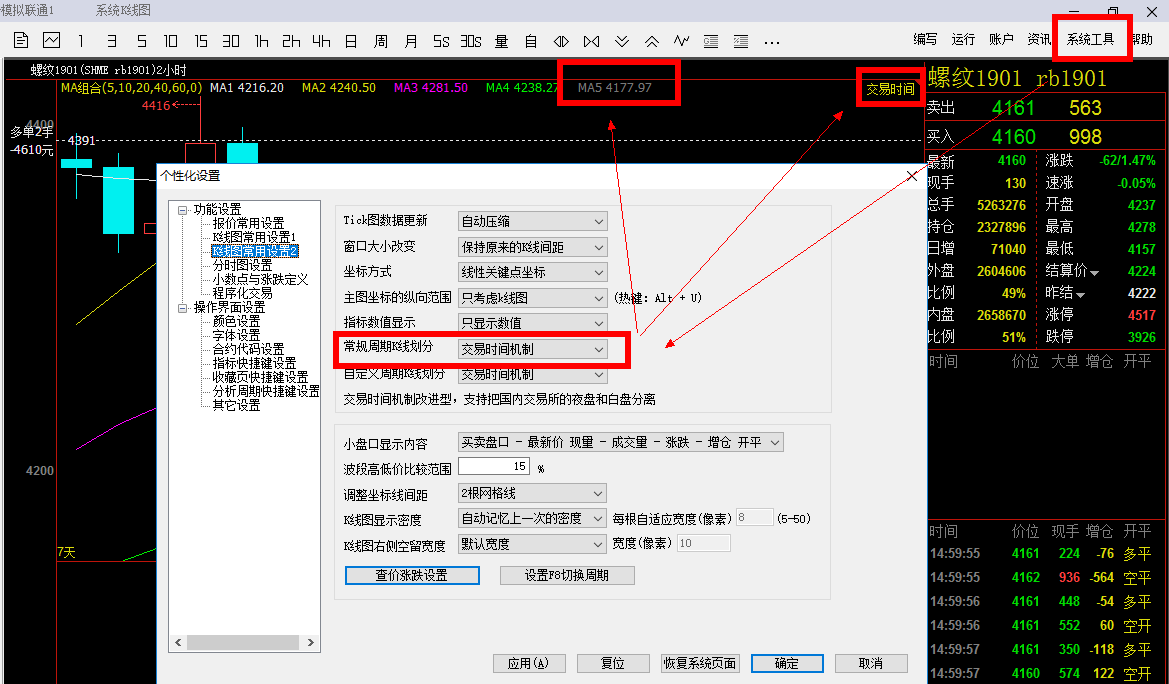Open the 小盘口显示内容 dropdown
Screen dimensions: 1169x684
620,442
